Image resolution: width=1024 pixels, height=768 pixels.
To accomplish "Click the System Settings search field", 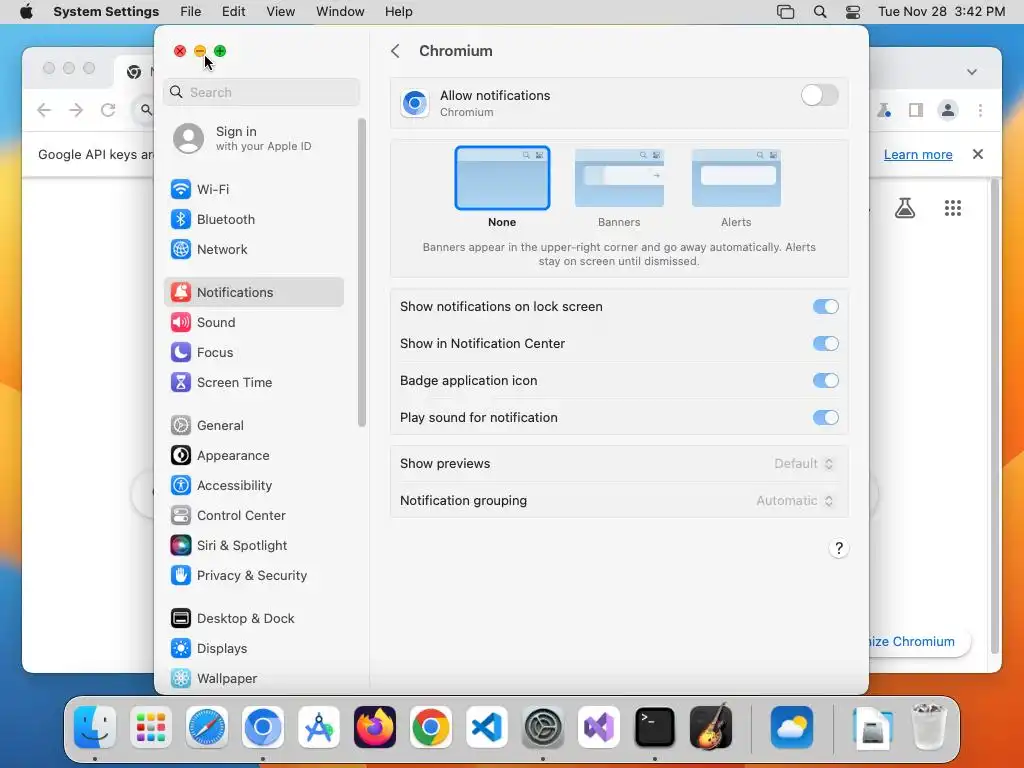I will 261,92.
